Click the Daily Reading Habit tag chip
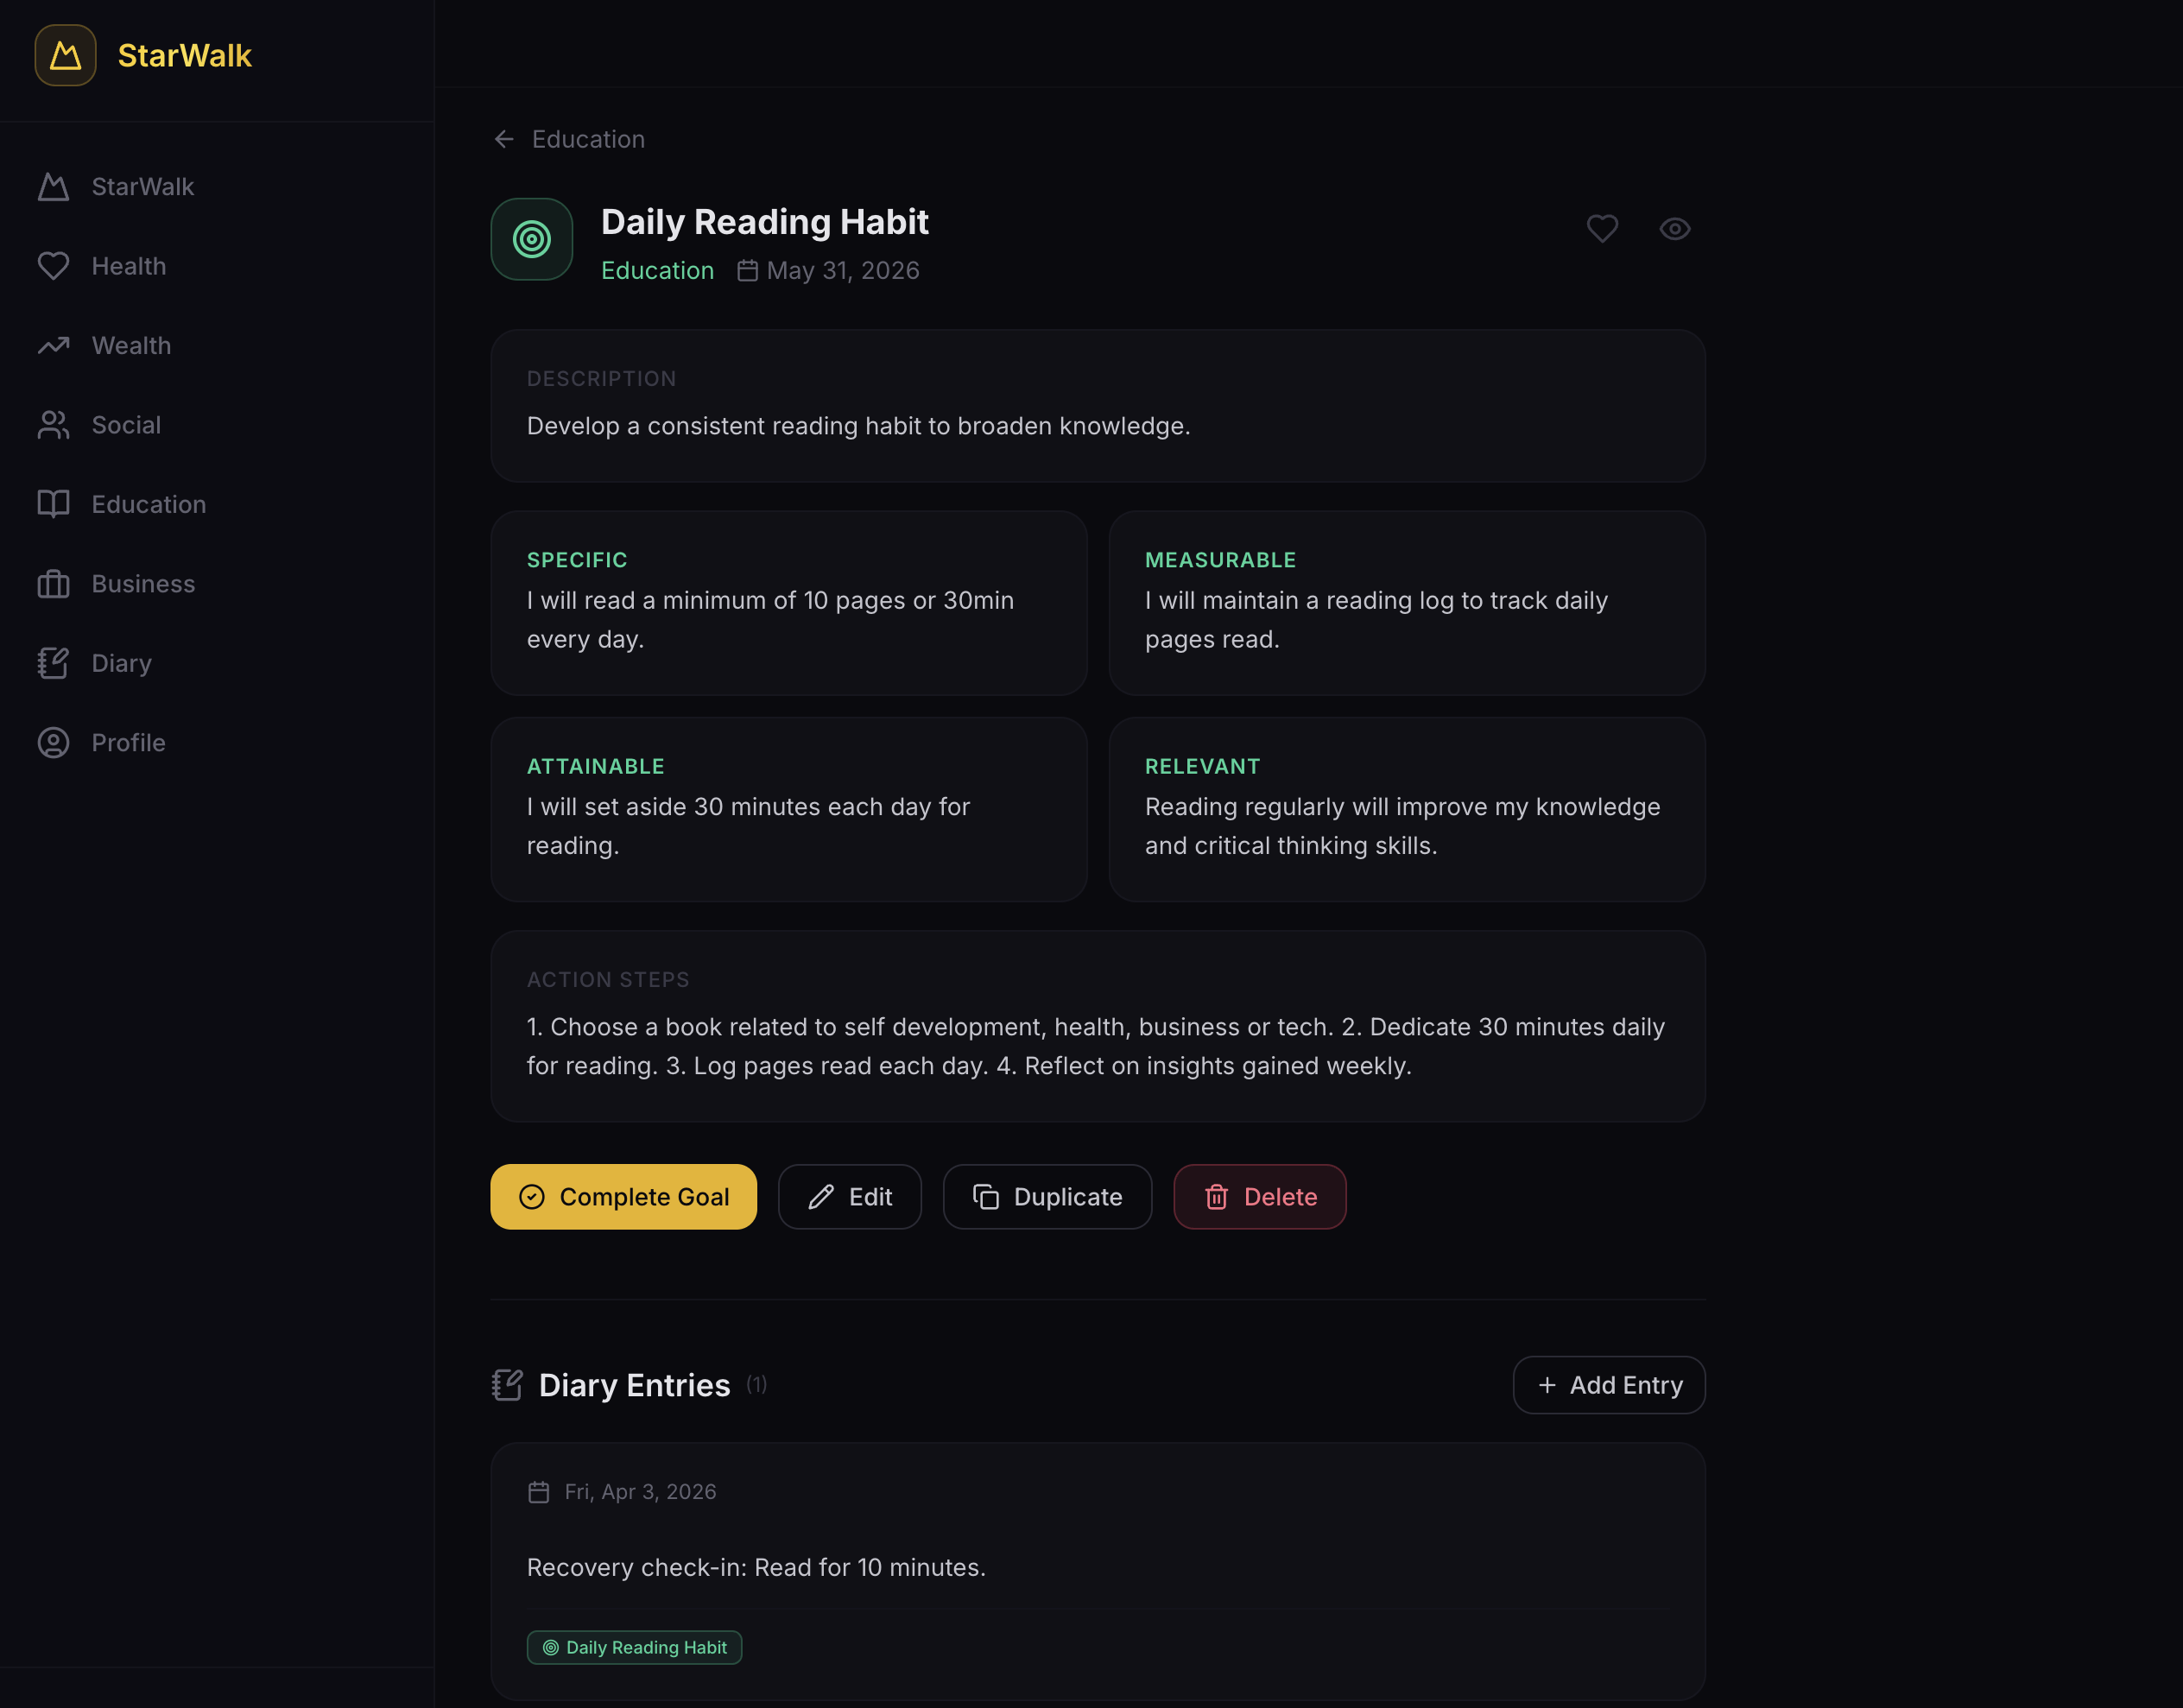The height and width of the screenshot is (1708, 2183). (634, 1647)
